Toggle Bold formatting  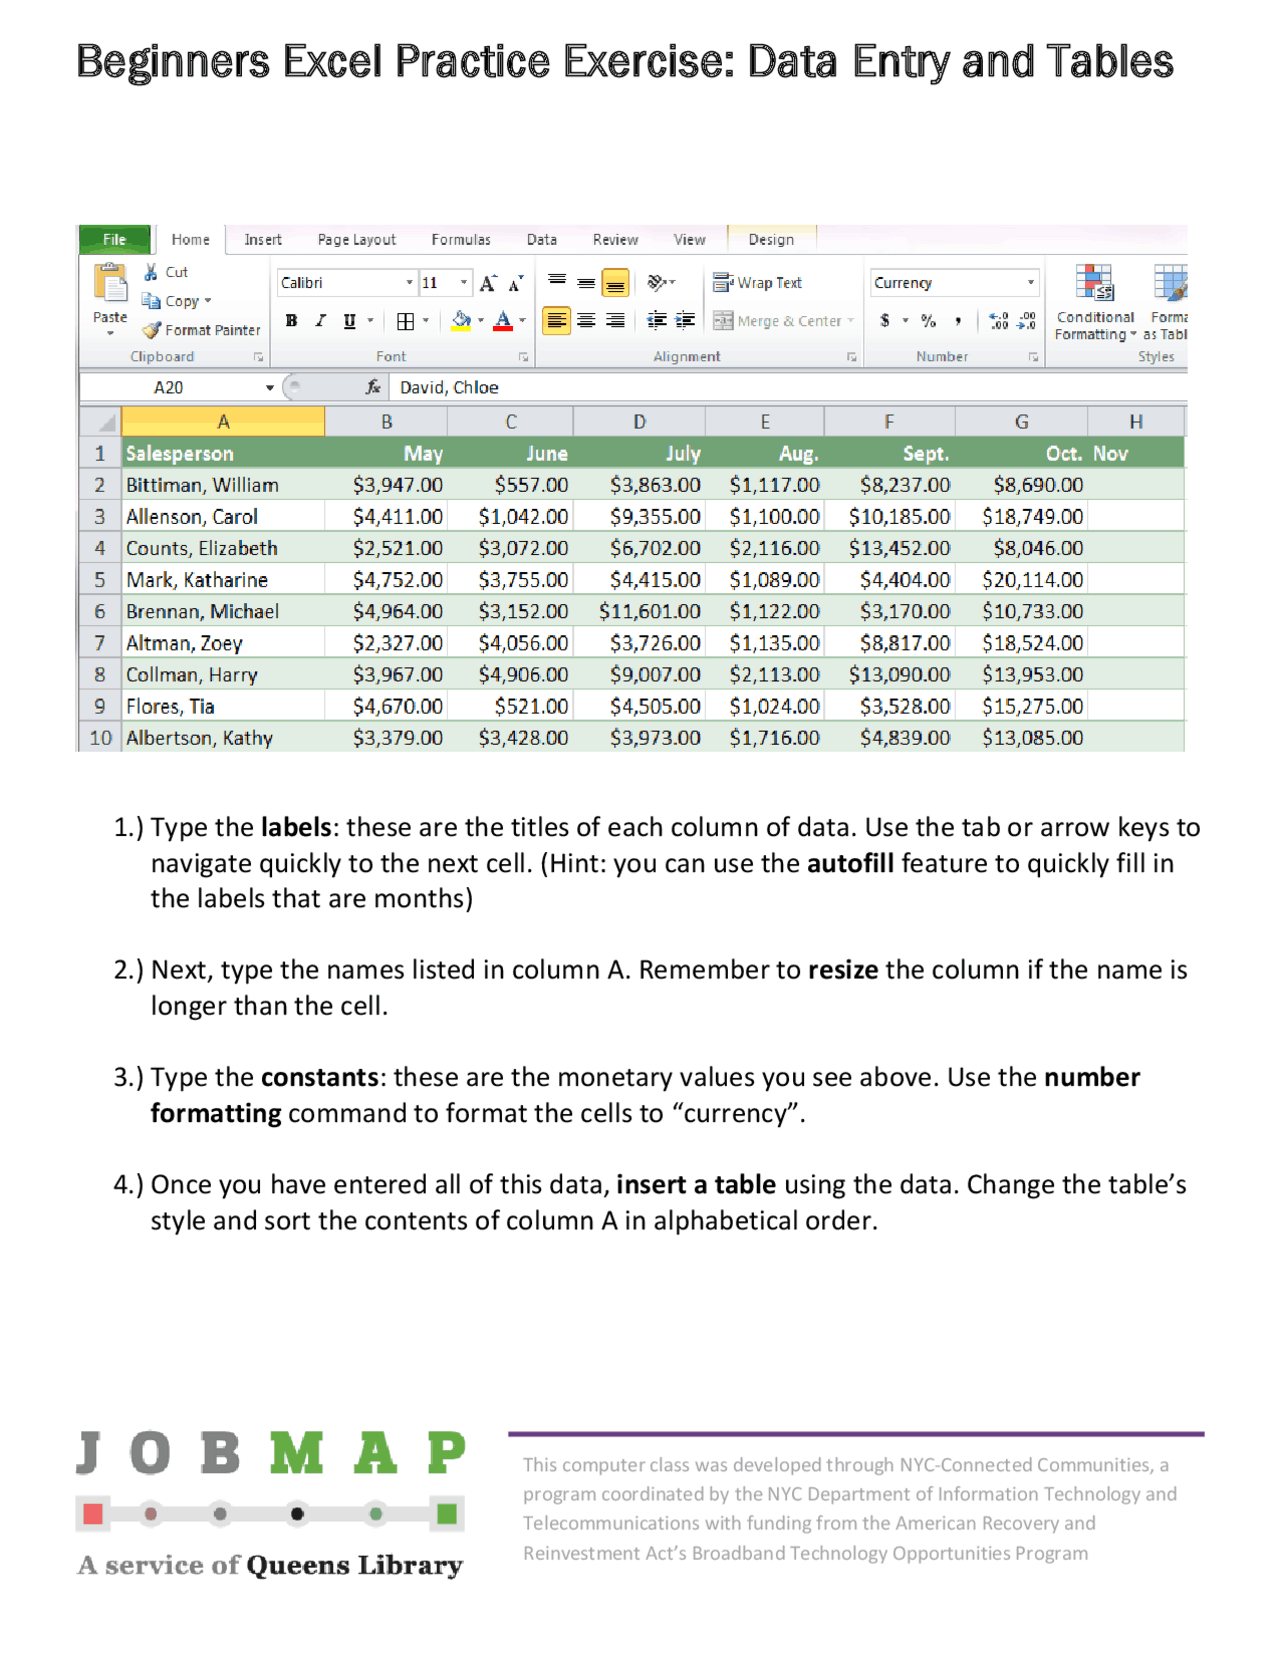tap(291, 321)
